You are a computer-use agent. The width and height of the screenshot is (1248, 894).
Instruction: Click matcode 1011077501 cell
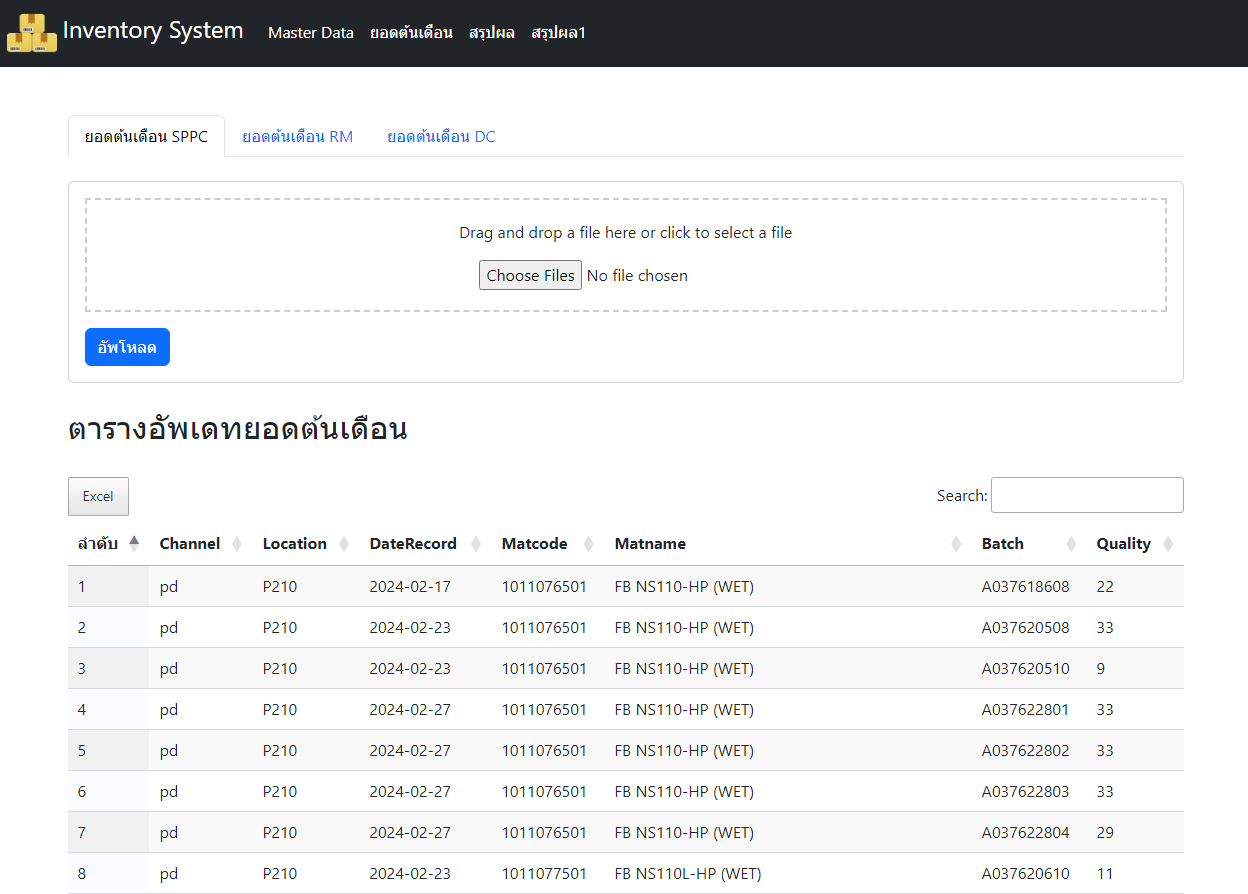(544, 874)
